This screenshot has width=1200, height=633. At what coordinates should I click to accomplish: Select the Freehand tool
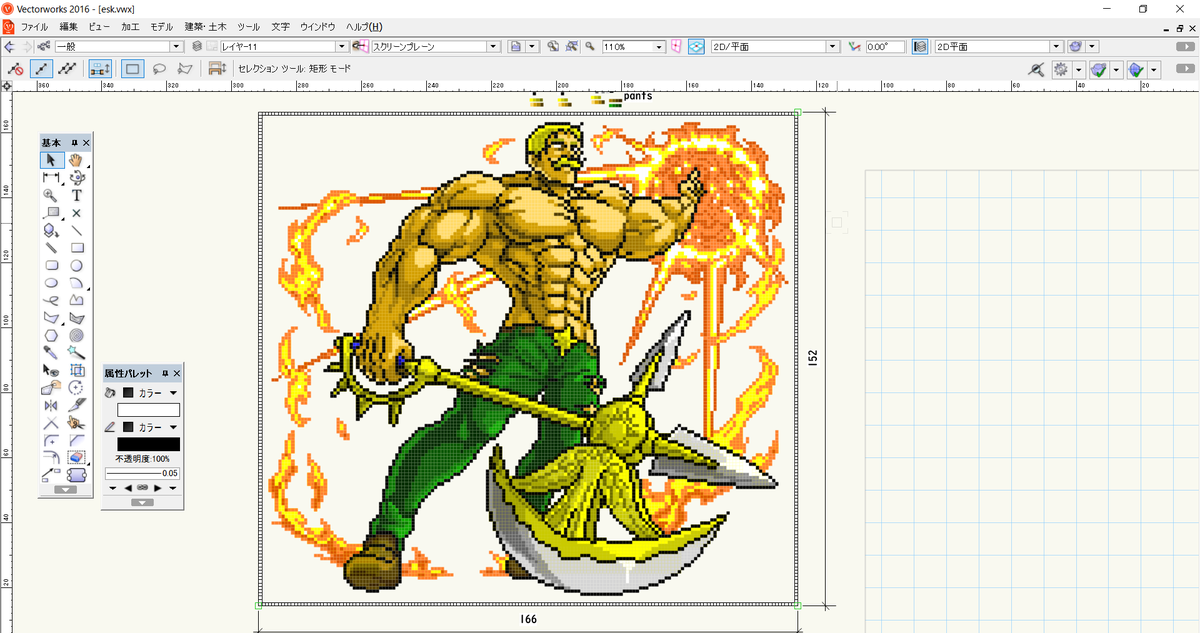pyautogui.click(x=51, y=301)
